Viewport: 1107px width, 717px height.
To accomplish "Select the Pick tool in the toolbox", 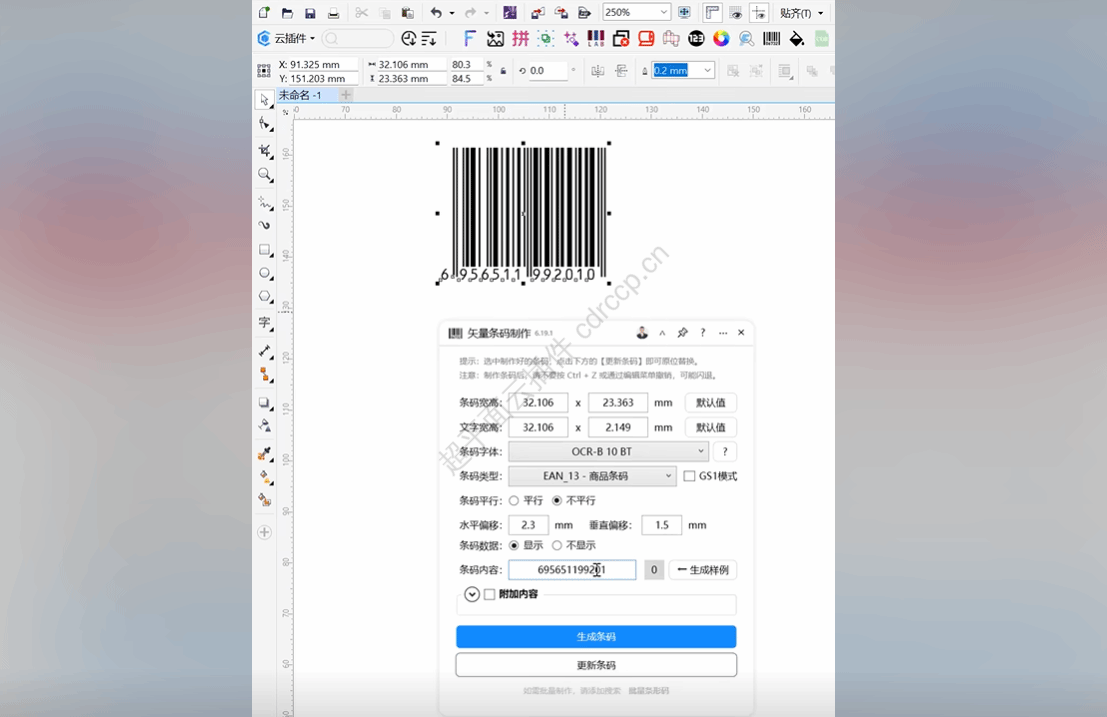I will 264,100.
